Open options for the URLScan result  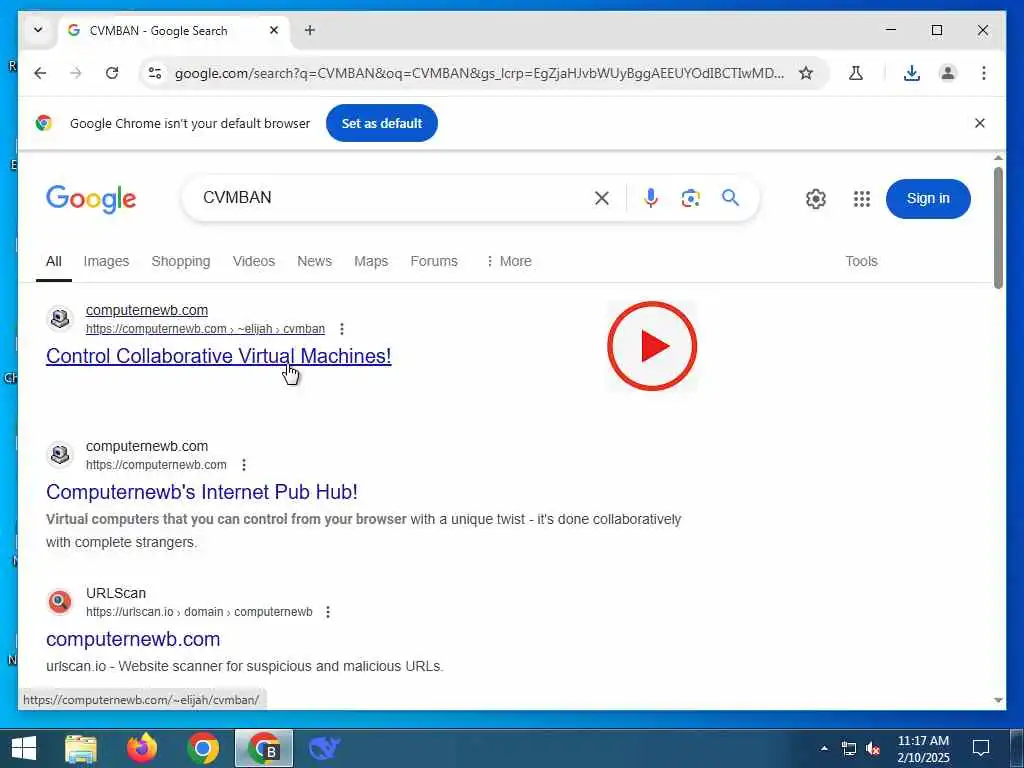click(x=328, y=612)
